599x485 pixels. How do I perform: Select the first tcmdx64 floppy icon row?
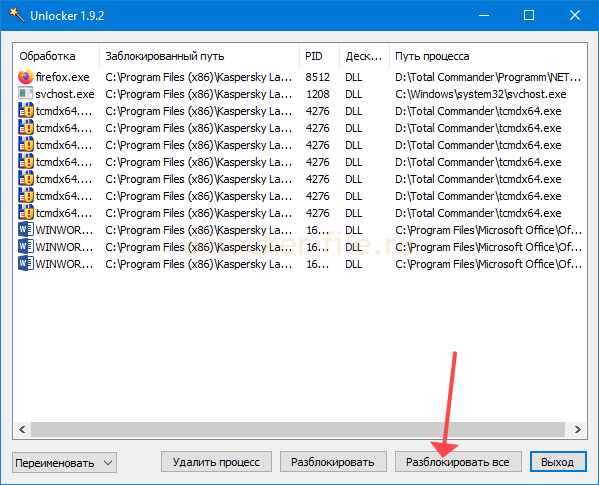[x=26, y=111]
